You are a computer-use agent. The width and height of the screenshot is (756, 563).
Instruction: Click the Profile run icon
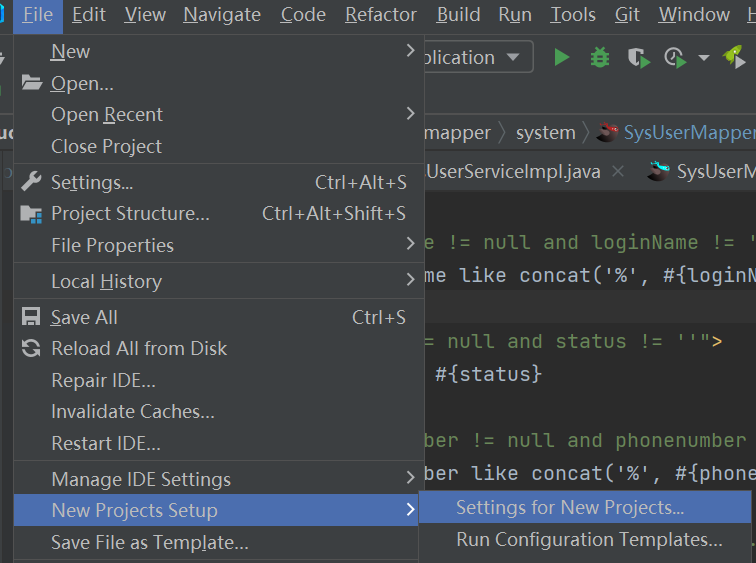coord(675,57)
